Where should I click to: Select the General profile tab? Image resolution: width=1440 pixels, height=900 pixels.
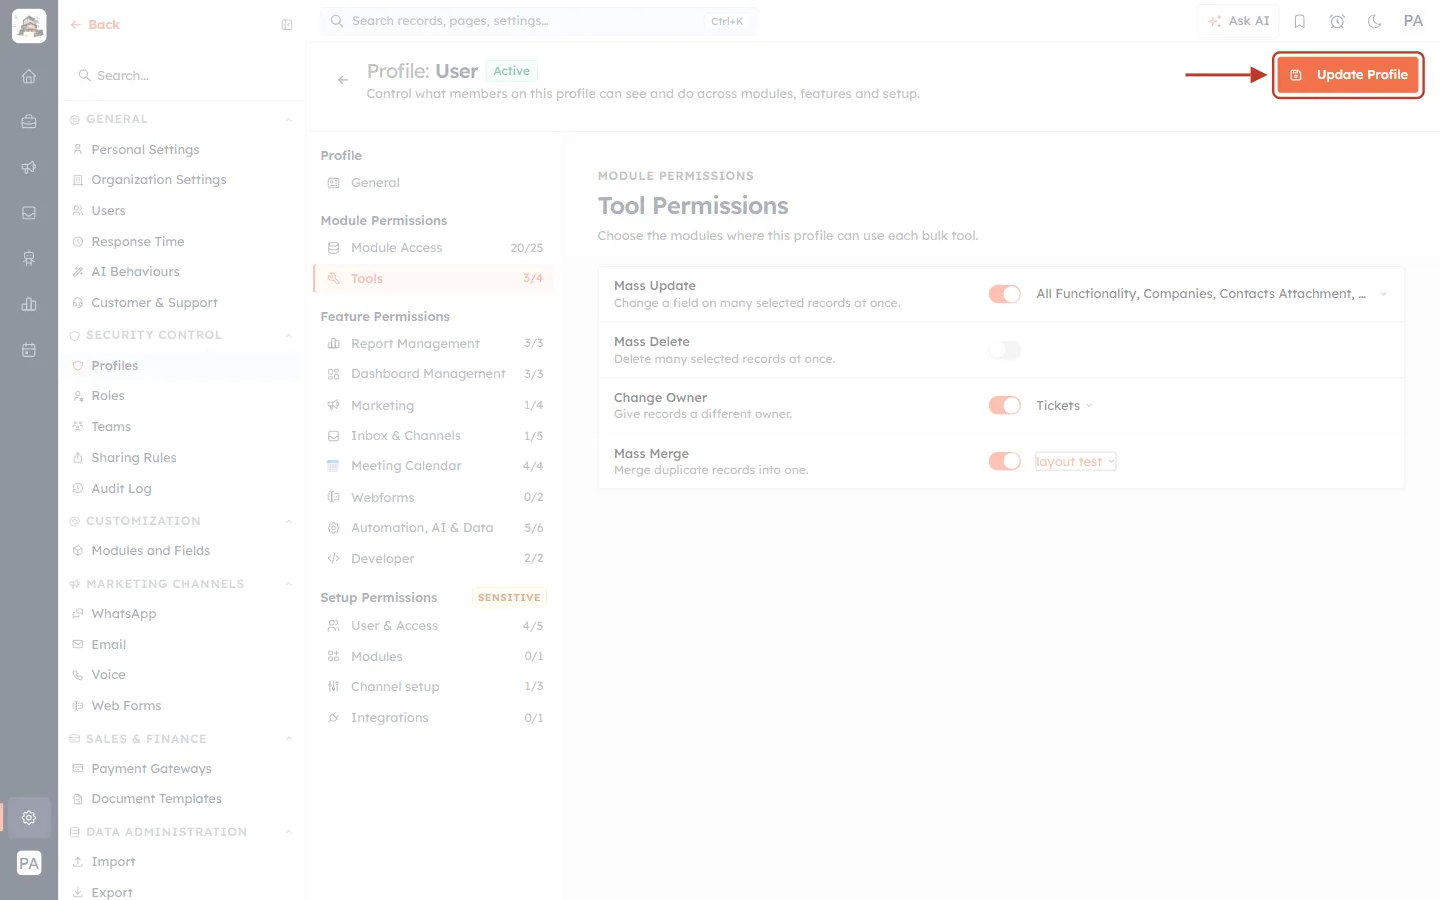(x=434, y=183)
